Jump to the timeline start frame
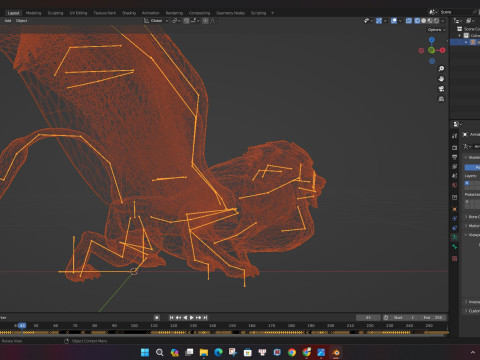Viewport: 480px width, 360px height. tap(171, 317)
